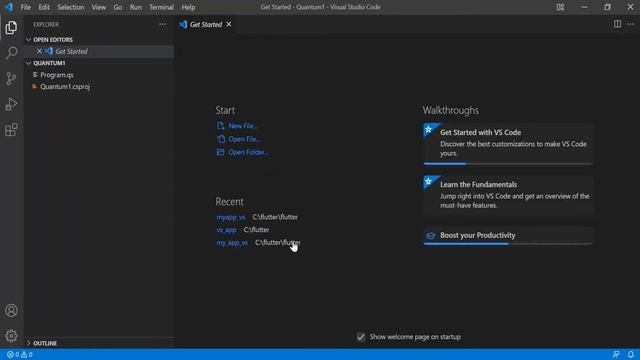This screenshot has width=640, height=360.
Task: Open Get Started with VS Code walkthrough
Action: coord(508,143)
